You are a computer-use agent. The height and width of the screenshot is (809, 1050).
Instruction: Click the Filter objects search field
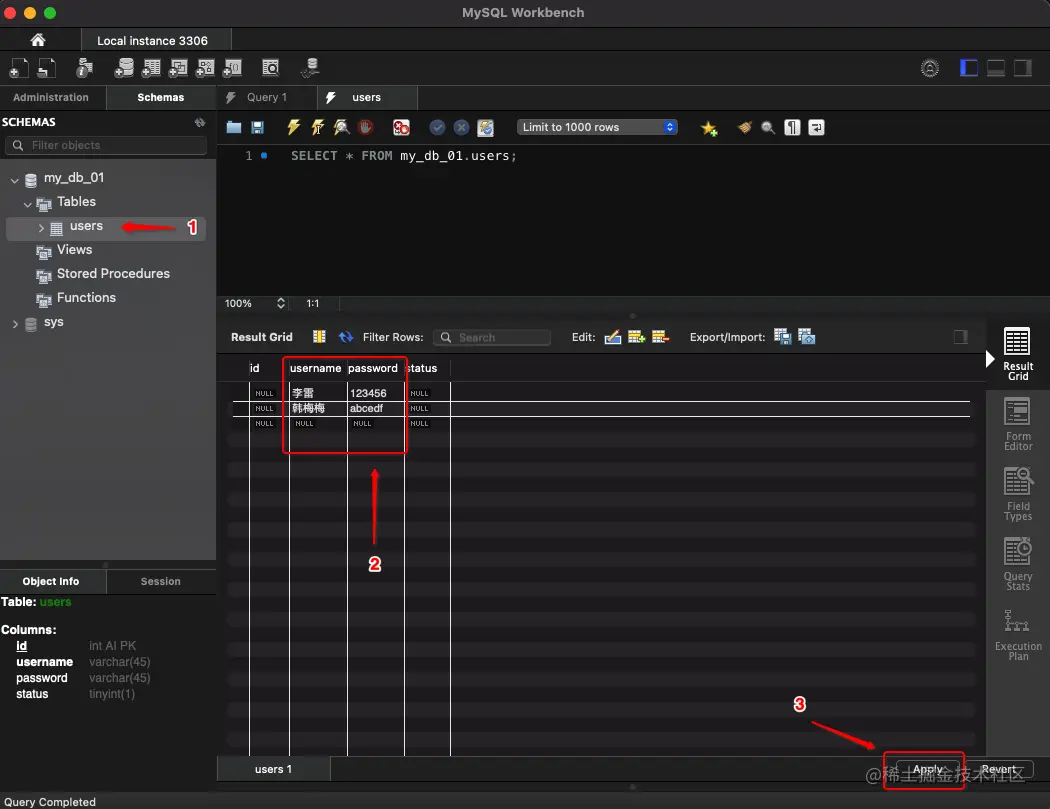106,145
